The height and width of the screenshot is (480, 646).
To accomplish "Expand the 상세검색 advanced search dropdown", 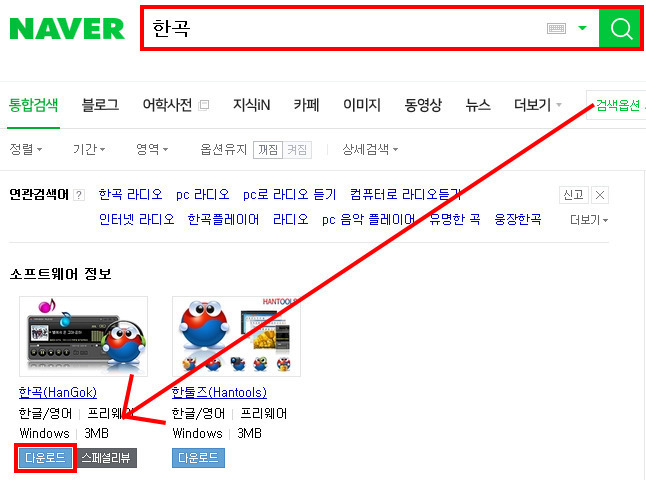I will 370,149.
